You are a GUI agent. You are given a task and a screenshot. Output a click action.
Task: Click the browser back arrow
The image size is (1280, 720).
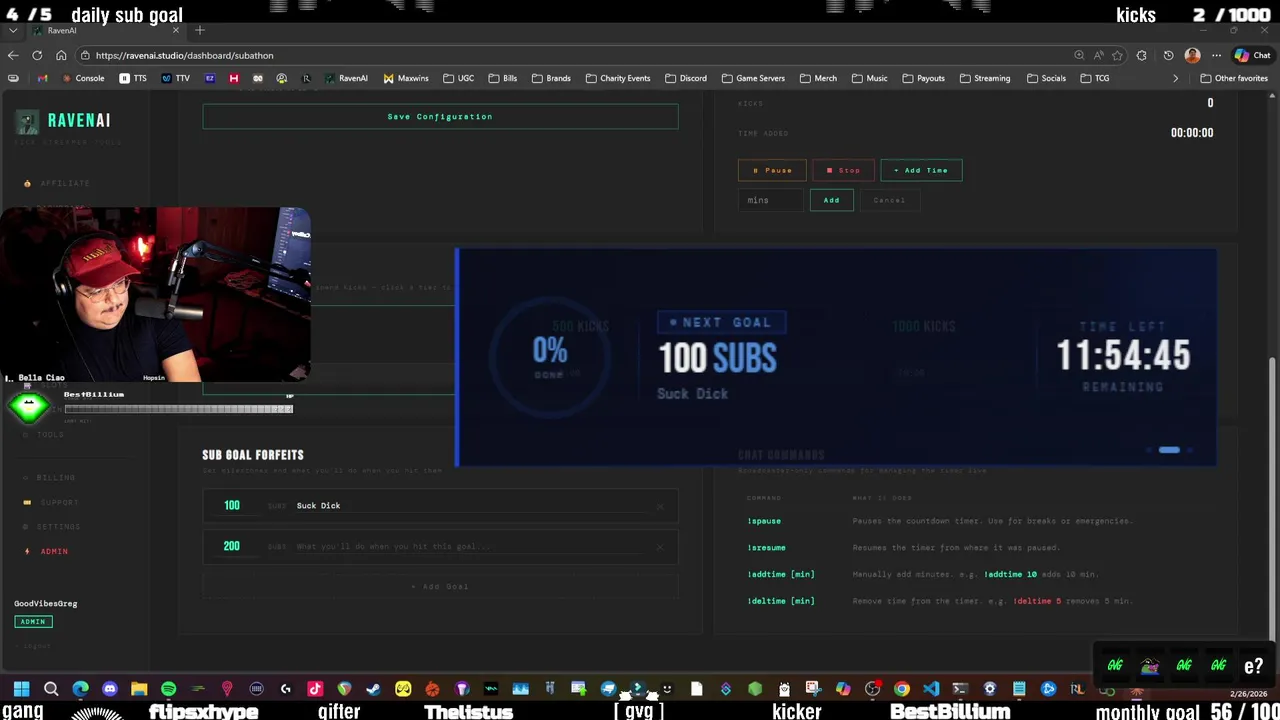(13, 55)
